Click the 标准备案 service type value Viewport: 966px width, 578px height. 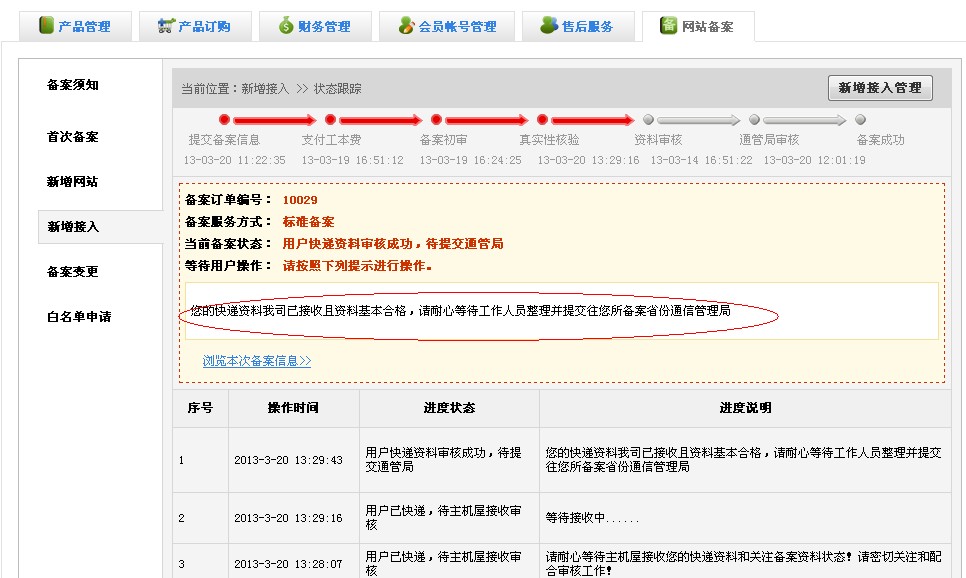click(308, 222)
